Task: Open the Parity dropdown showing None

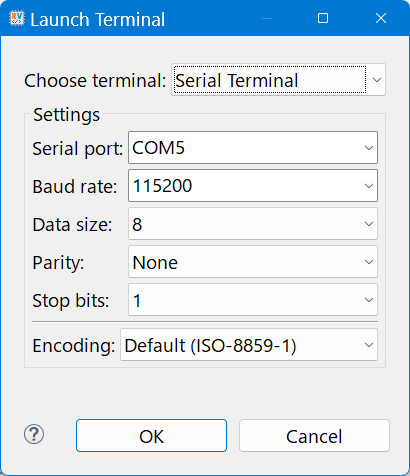Action: point(253,262)
